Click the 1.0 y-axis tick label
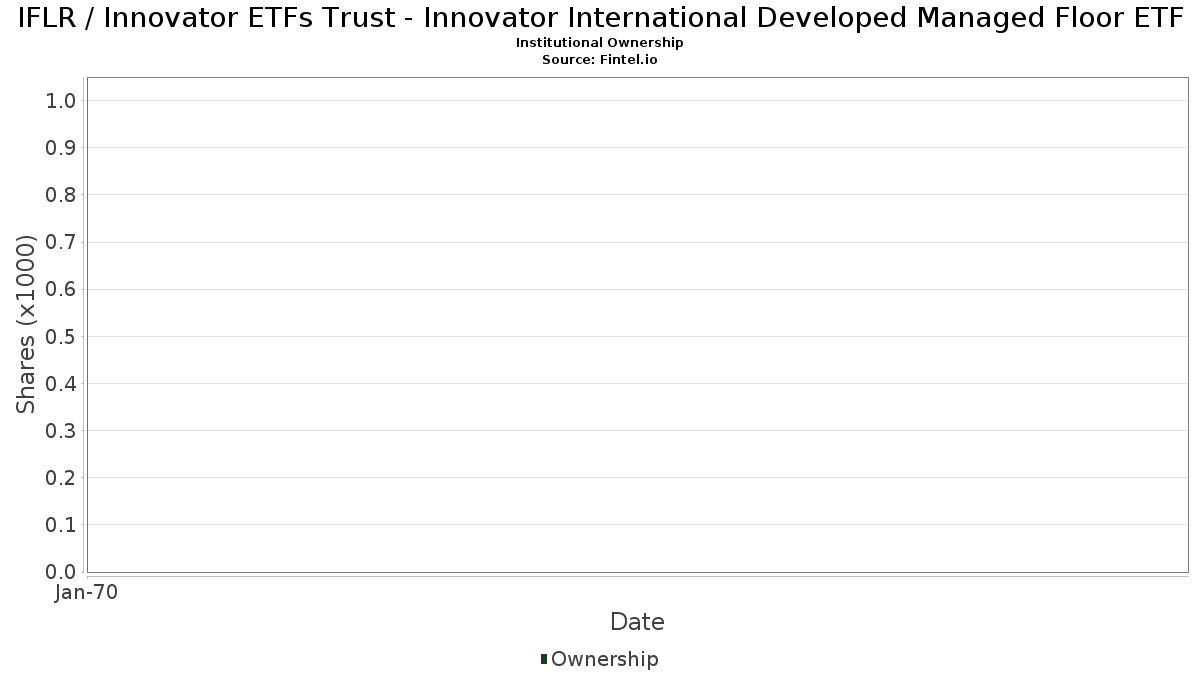 [61, 100]
